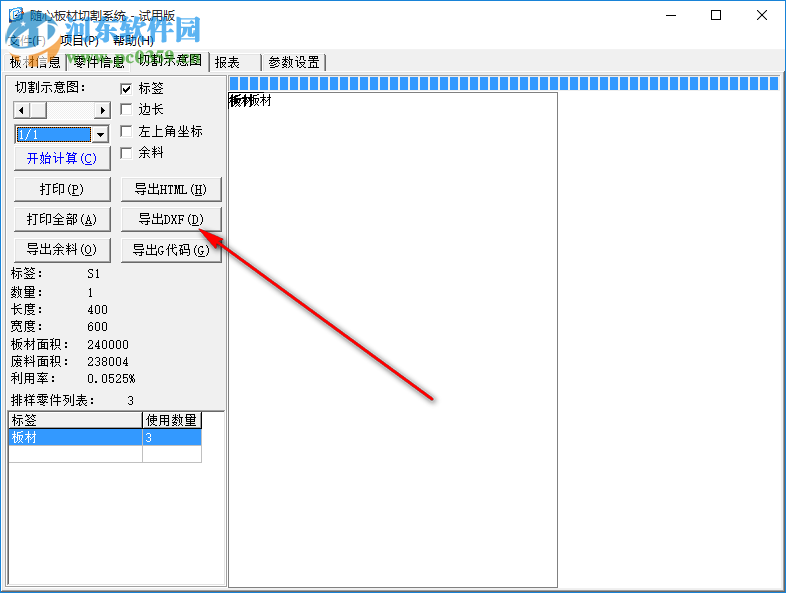Screen dimensions: 786x593
Task: Switch to the 零件信息 tab
Action: point(99,62)
